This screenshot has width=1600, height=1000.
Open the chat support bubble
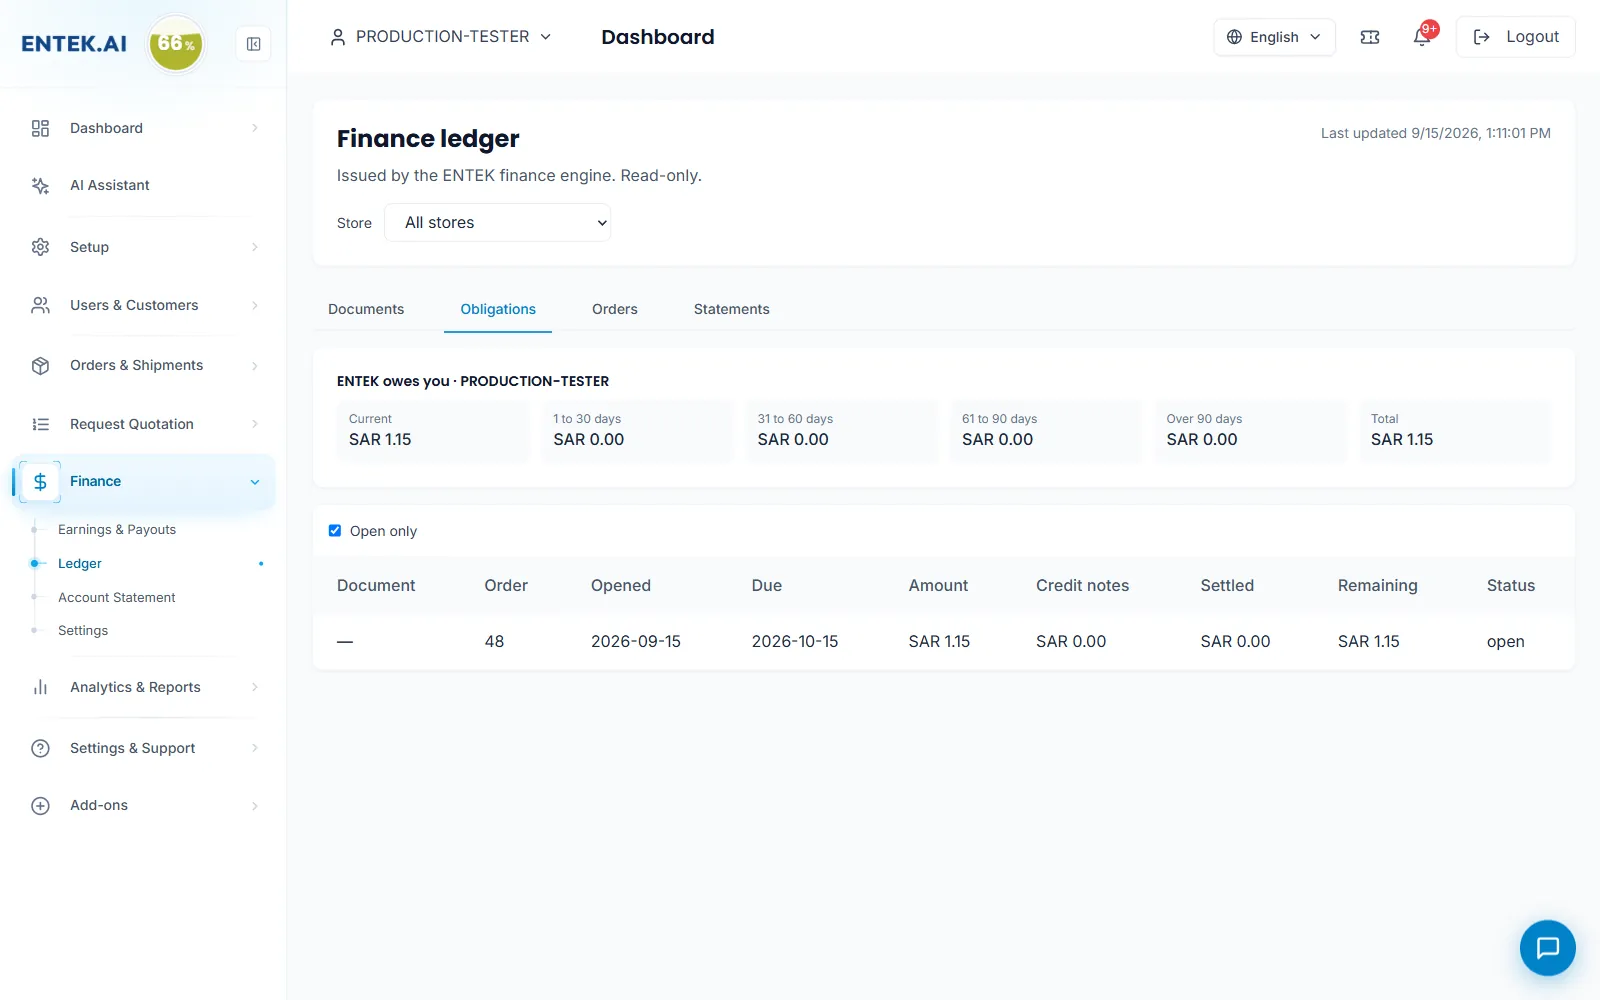point(1547,947)
